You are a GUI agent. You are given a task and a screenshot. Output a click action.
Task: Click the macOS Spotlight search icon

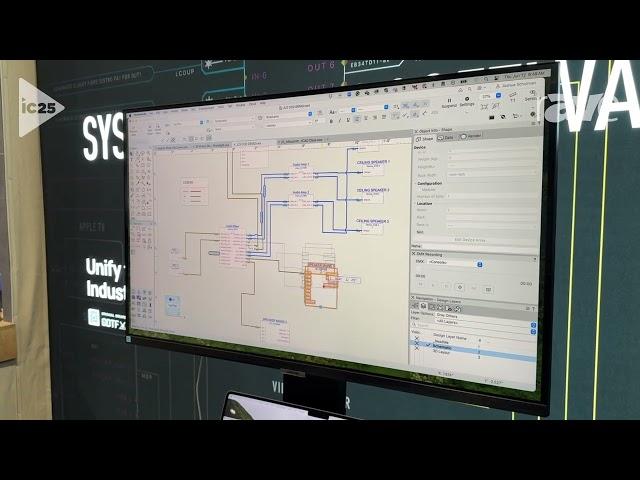coord(487,79)
